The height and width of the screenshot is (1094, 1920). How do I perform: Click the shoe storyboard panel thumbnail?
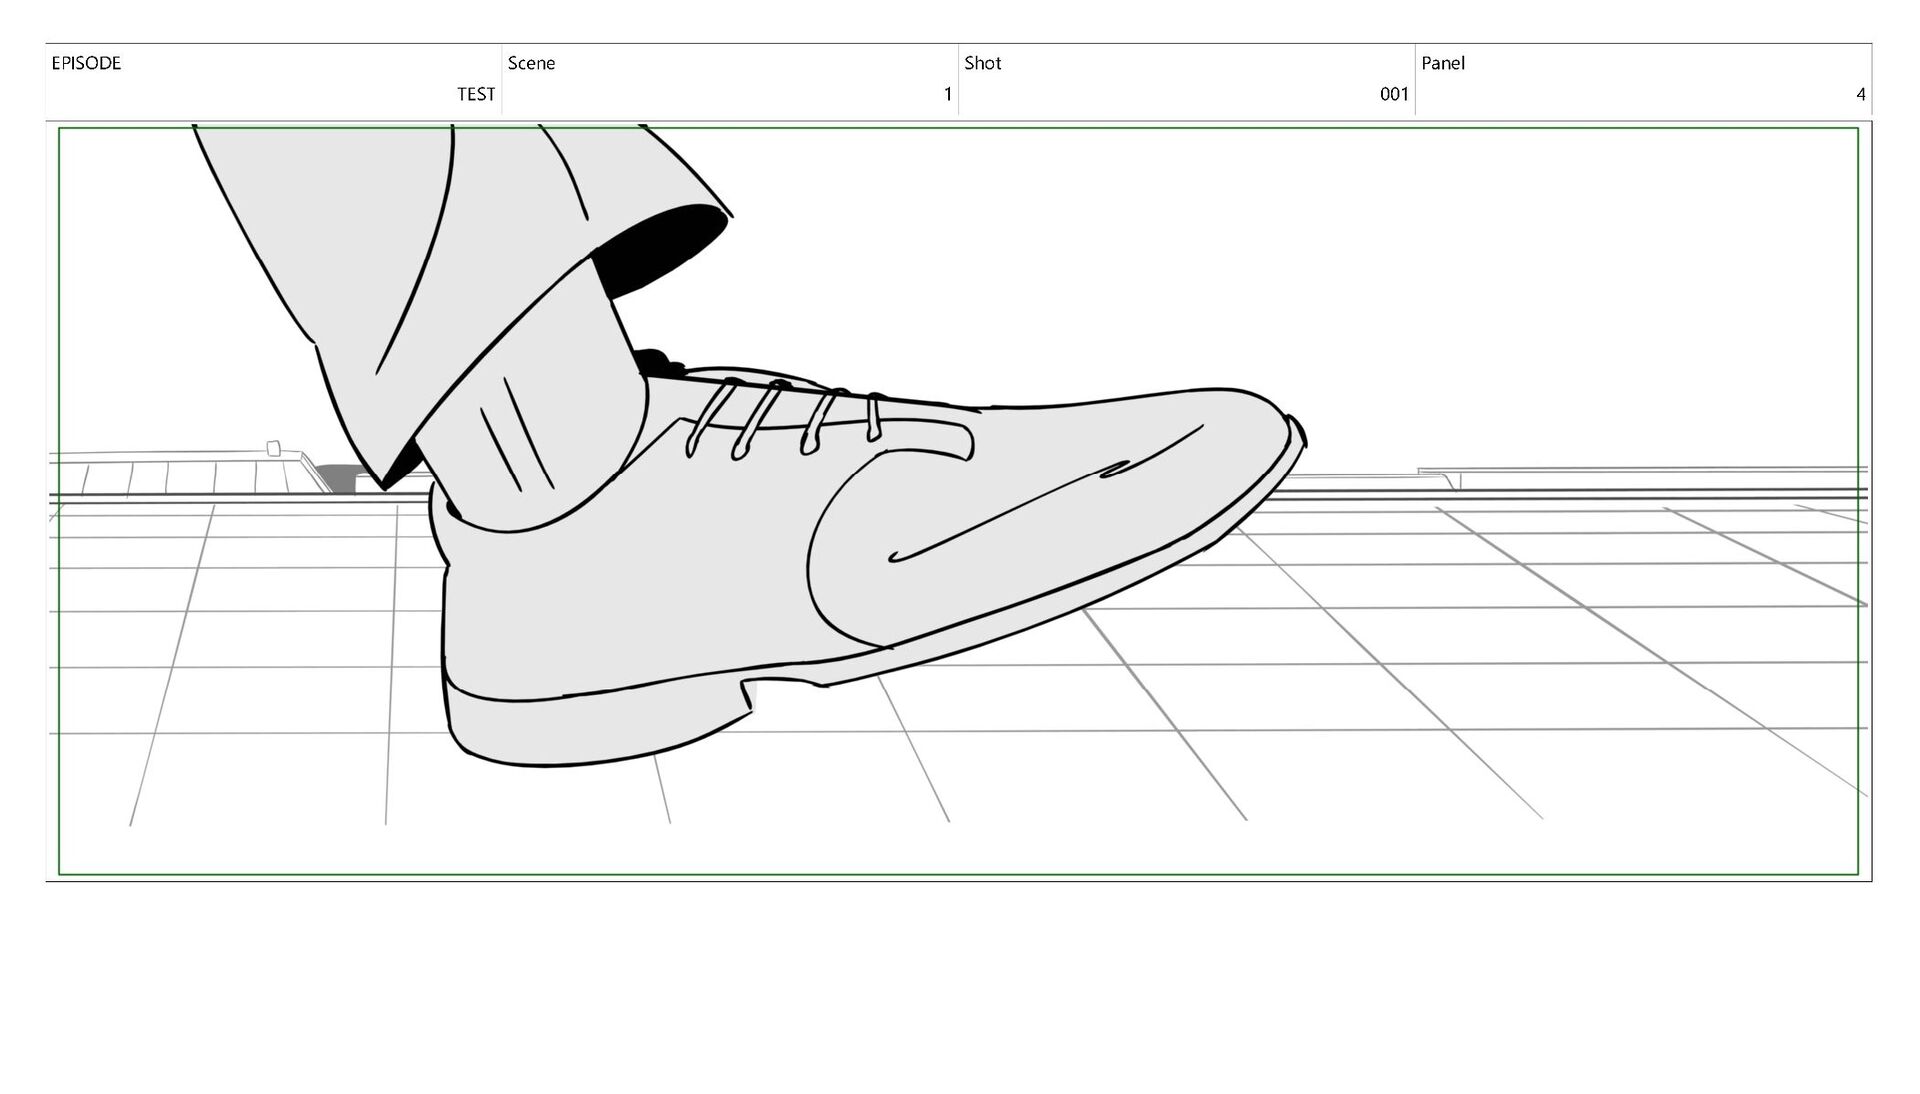958,501
